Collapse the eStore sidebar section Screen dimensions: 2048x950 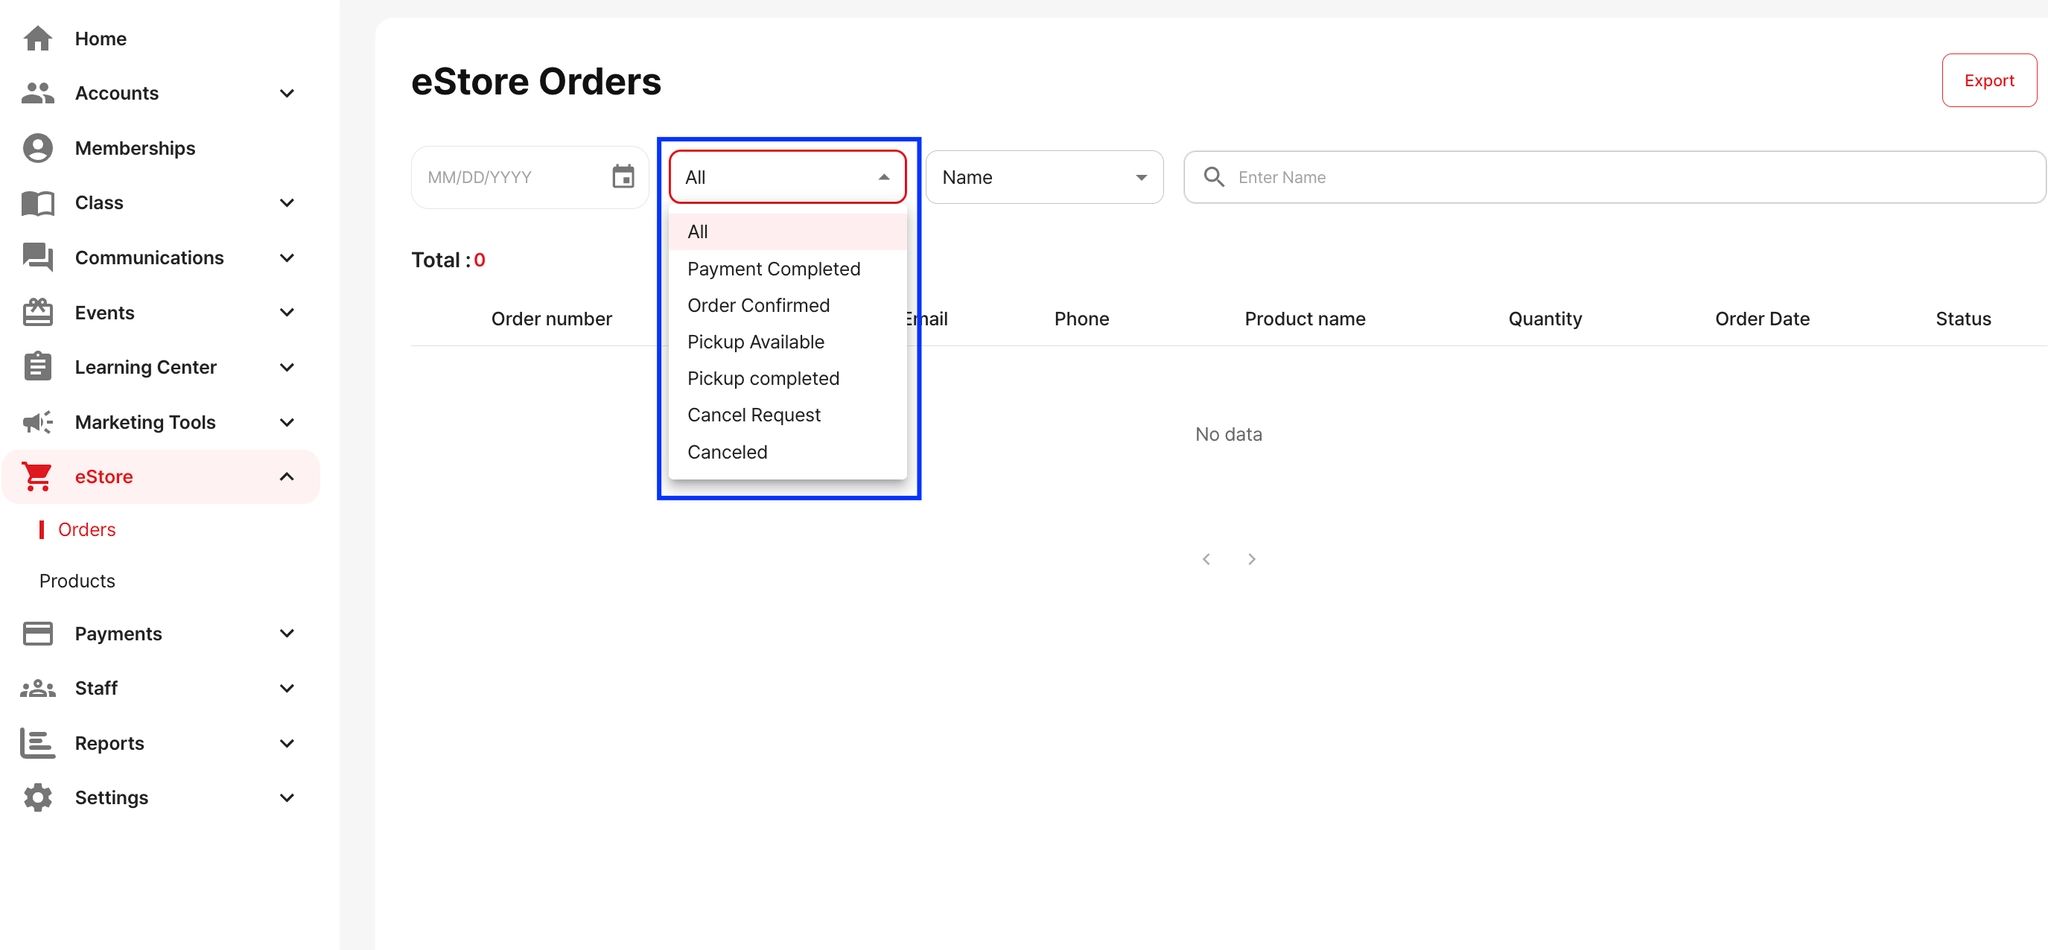click(286, 477)
